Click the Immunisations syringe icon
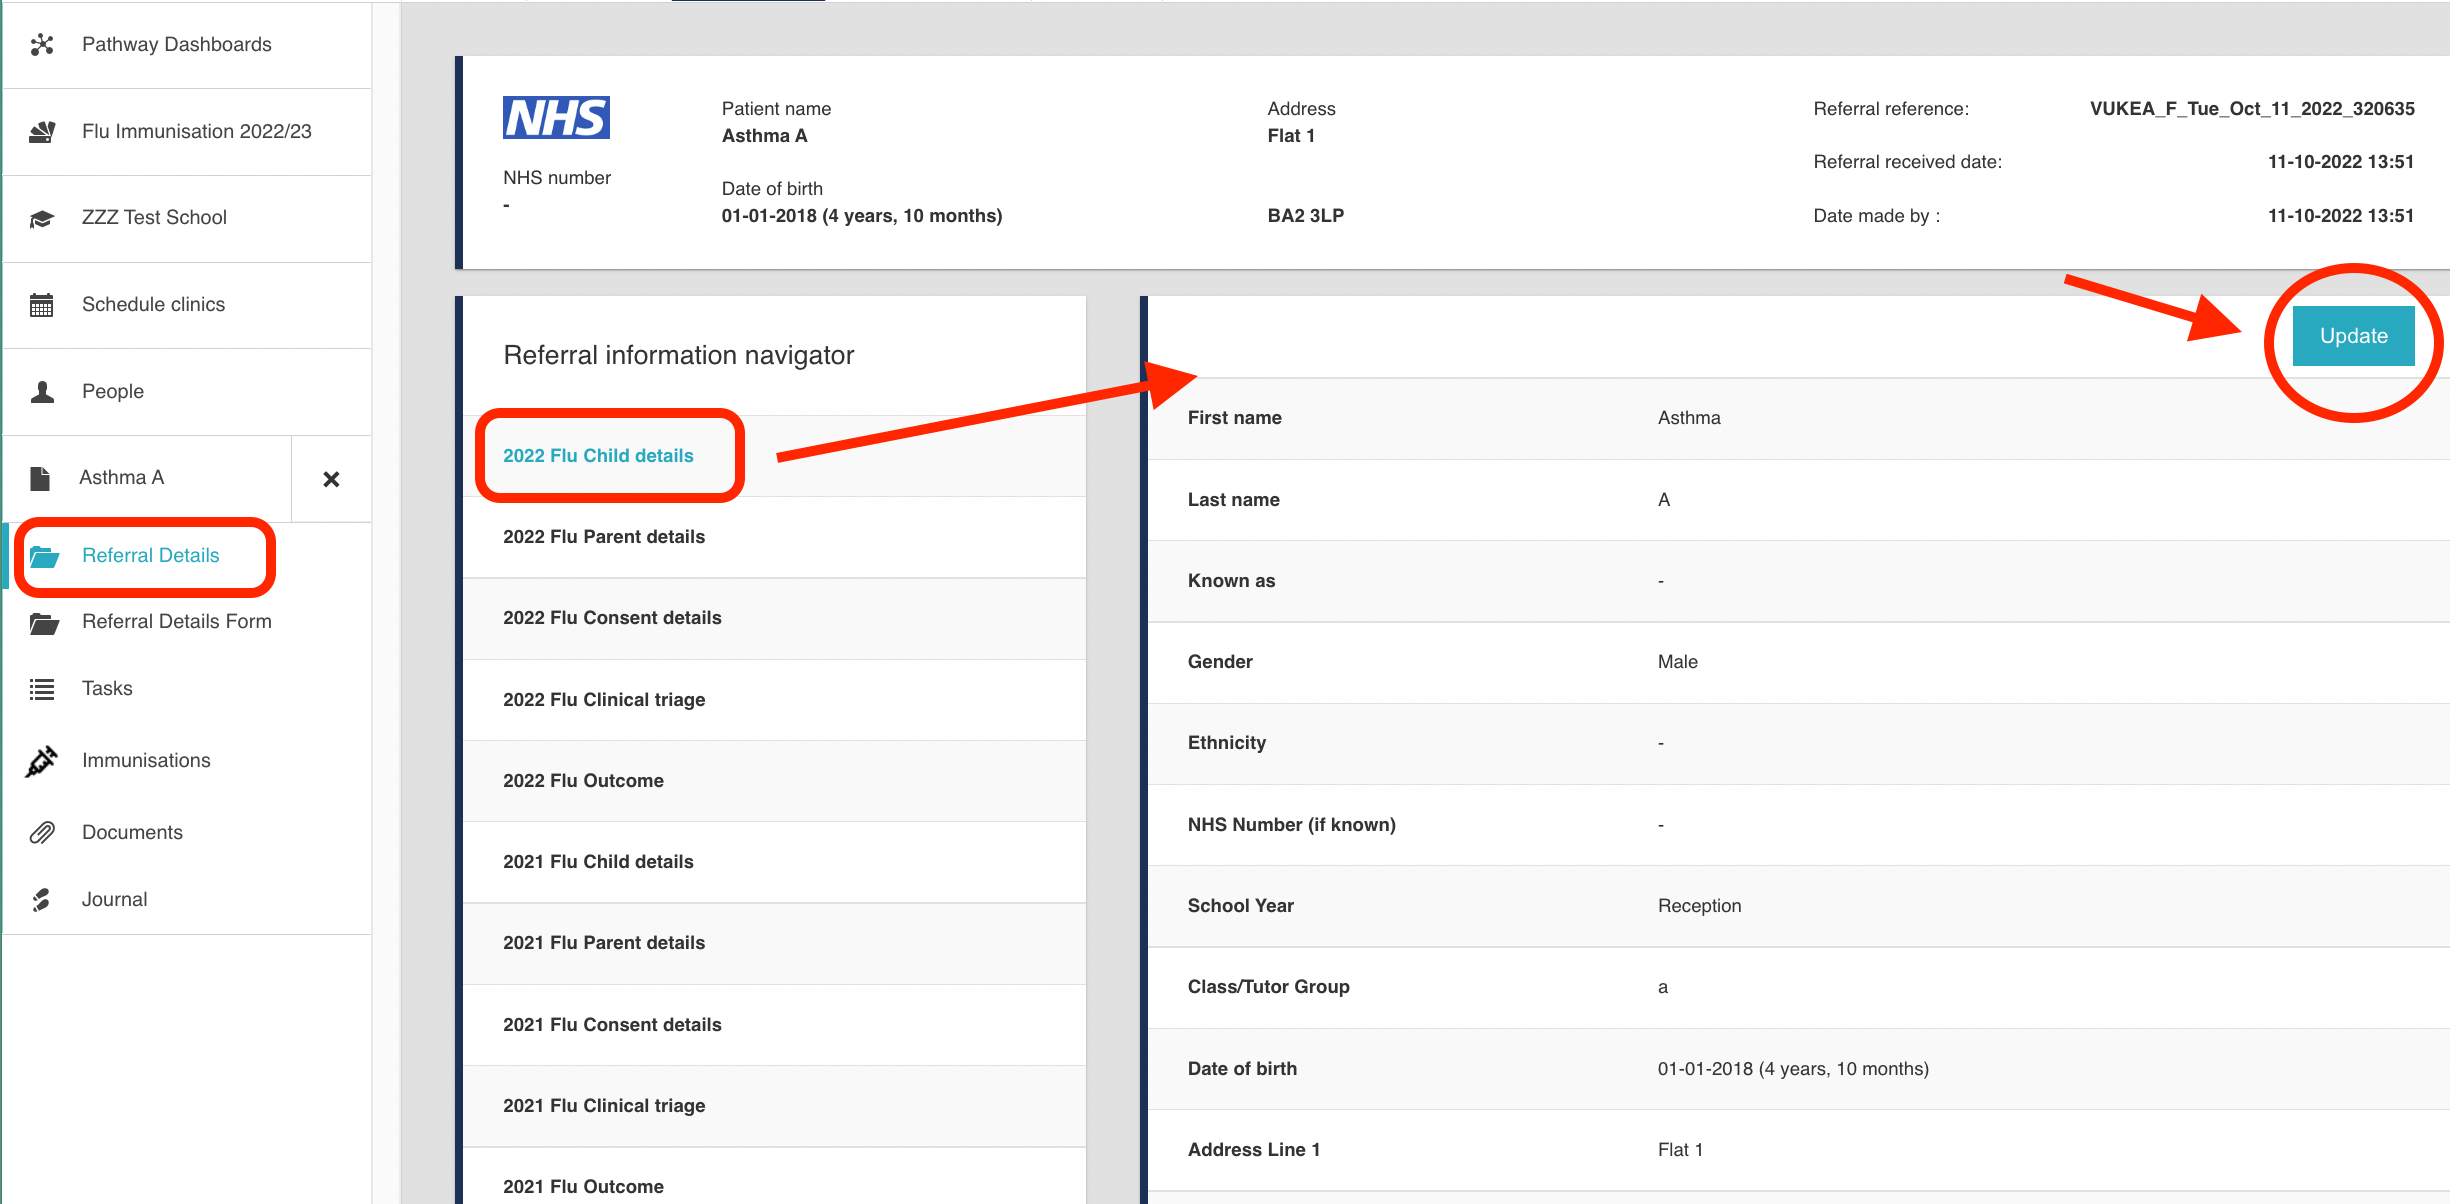The height and width of the screenshot is (1204, 2450). (x=42, y=761)
